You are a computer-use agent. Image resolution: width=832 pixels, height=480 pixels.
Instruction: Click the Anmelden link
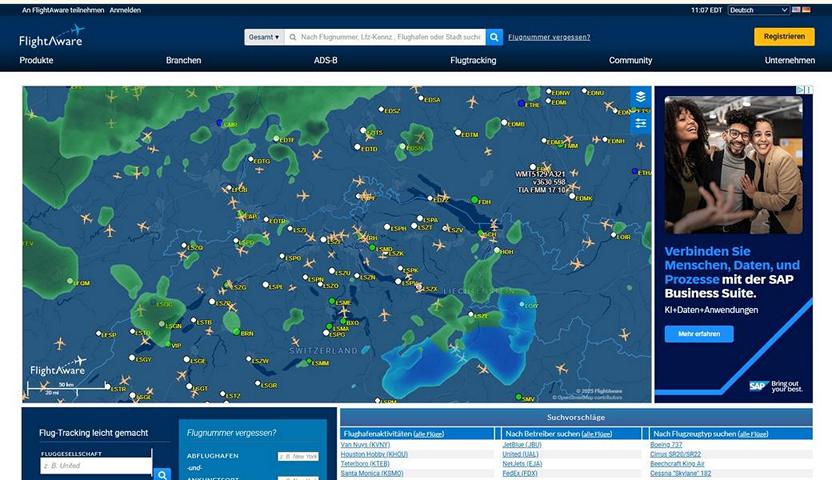(x=125, y=10)
